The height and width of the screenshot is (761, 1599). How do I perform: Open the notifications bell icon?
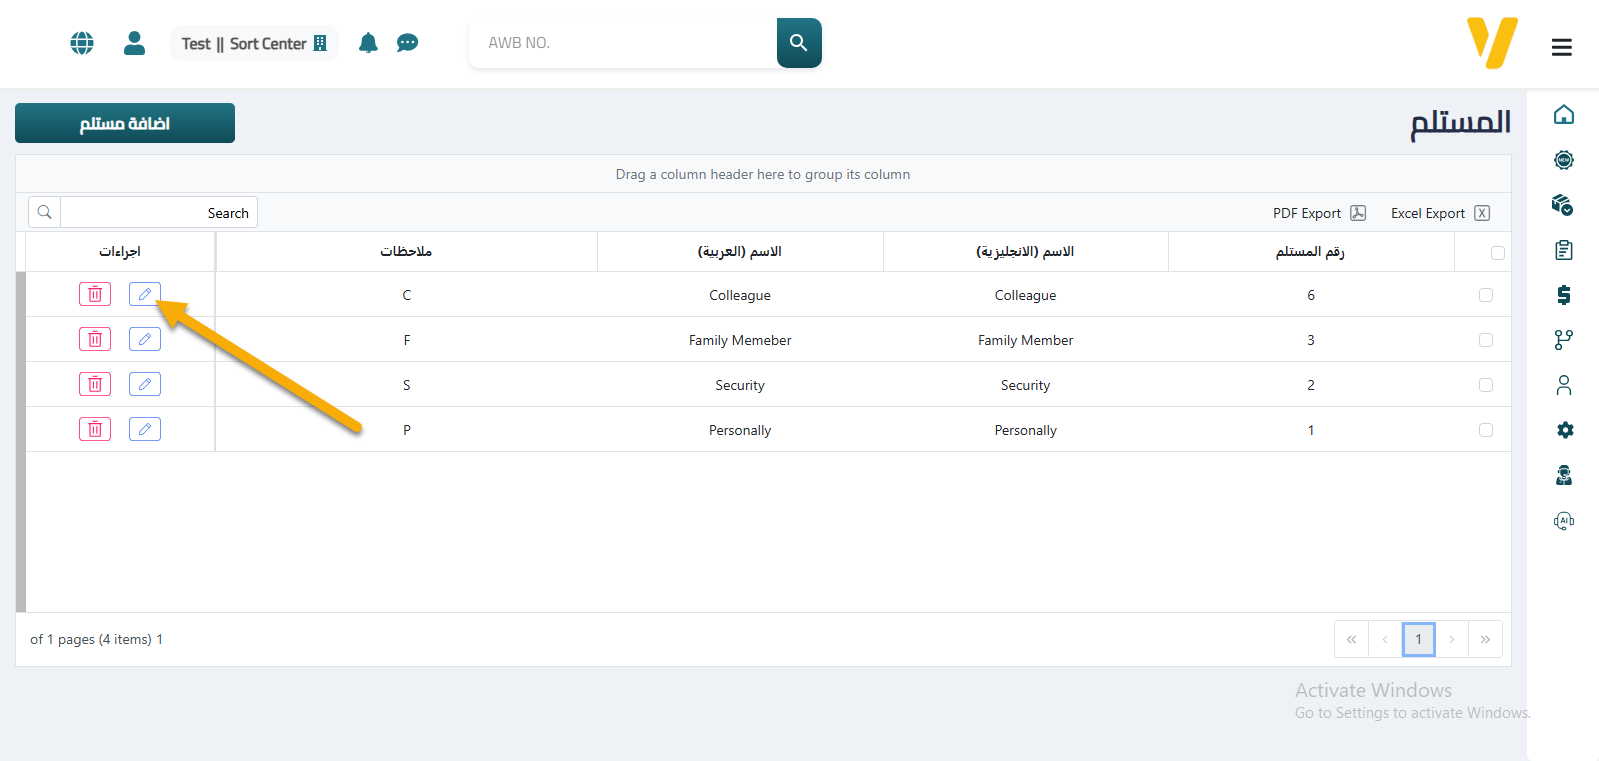(x=368, y=43)
